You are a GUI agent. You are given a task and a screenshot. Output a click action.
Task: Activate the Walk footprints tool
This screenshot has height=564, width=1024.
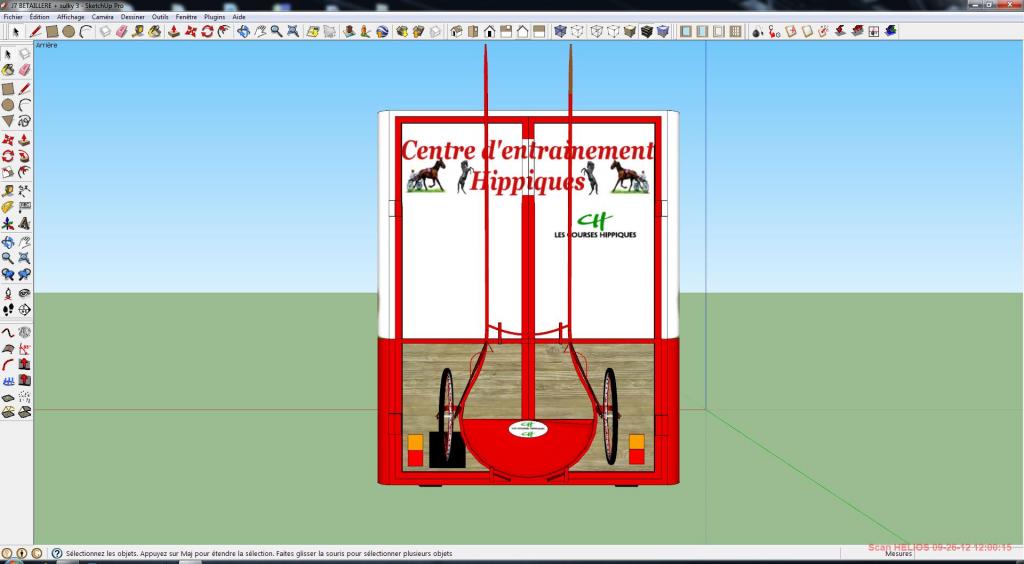click(x=8, y=309)
